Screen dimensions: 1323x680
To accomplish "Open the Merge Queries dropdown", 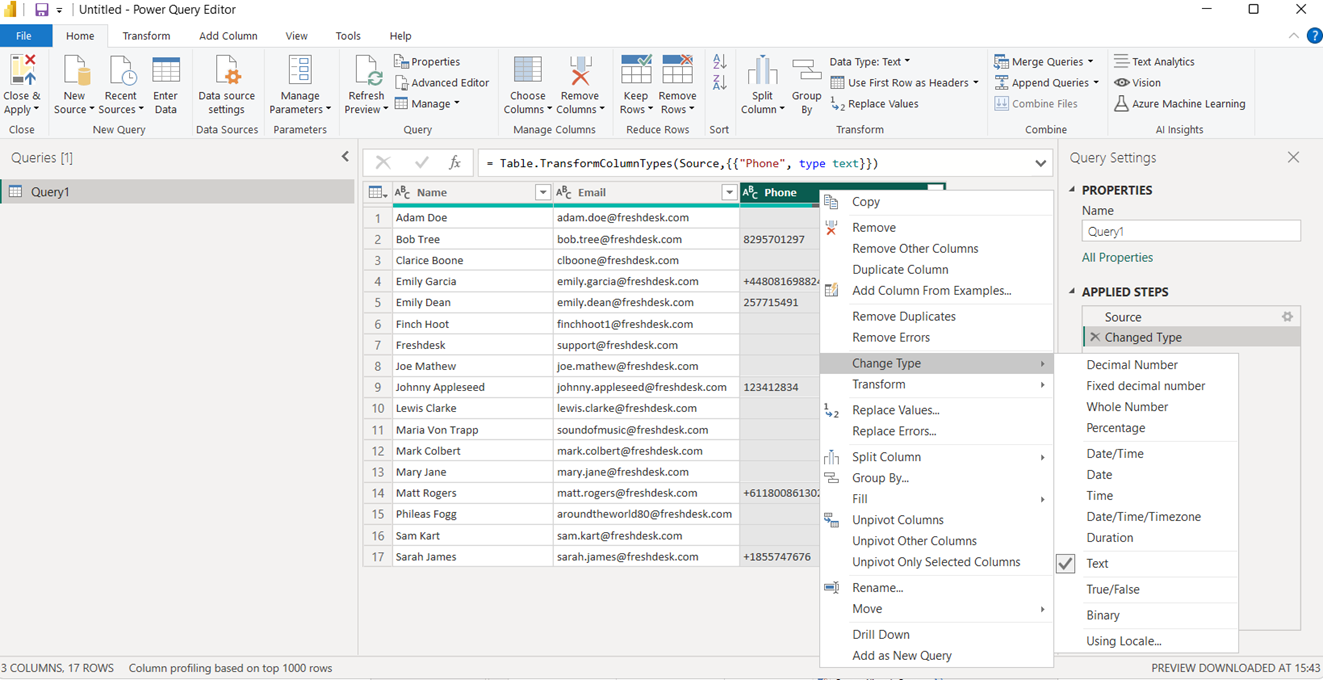I will click(x=1044, y=62).
